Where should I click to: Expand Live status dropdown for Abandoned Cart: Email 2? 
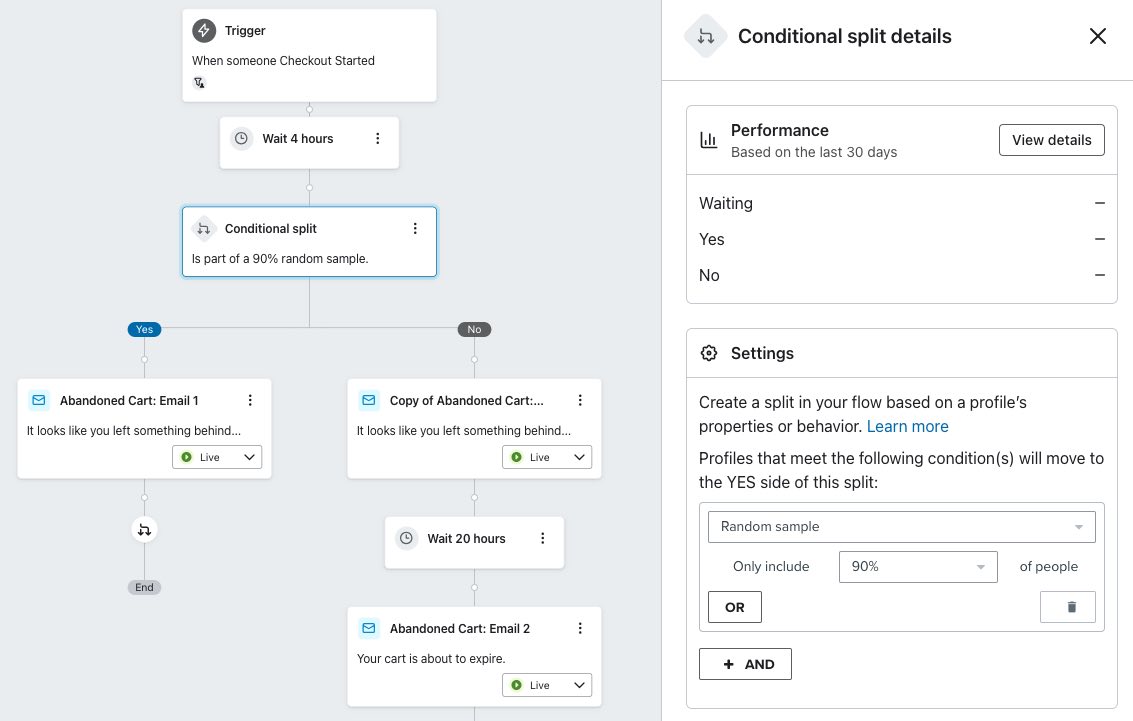tap(547, 685)
